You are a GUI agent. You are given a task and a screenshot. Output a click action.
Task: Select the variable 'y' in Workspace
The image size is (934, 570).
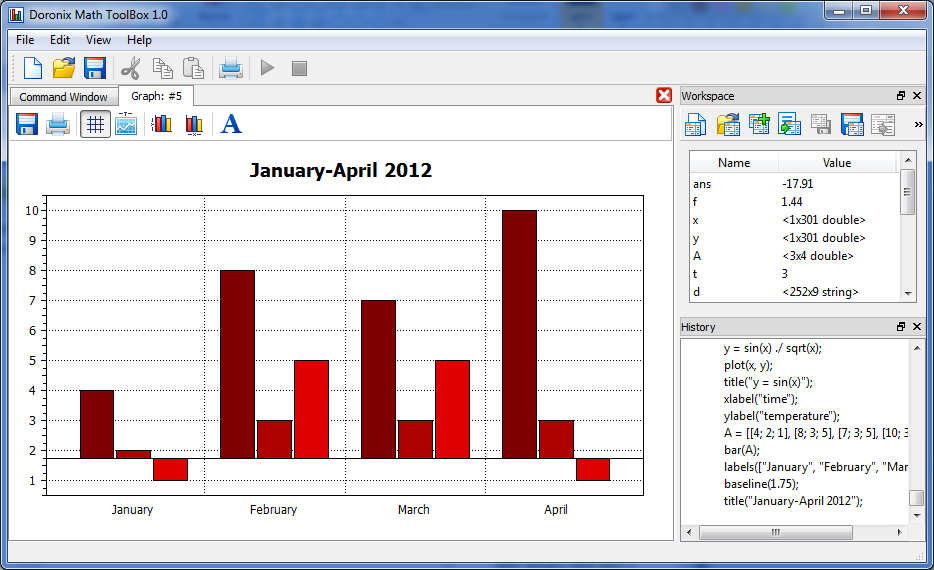point(795,238)
